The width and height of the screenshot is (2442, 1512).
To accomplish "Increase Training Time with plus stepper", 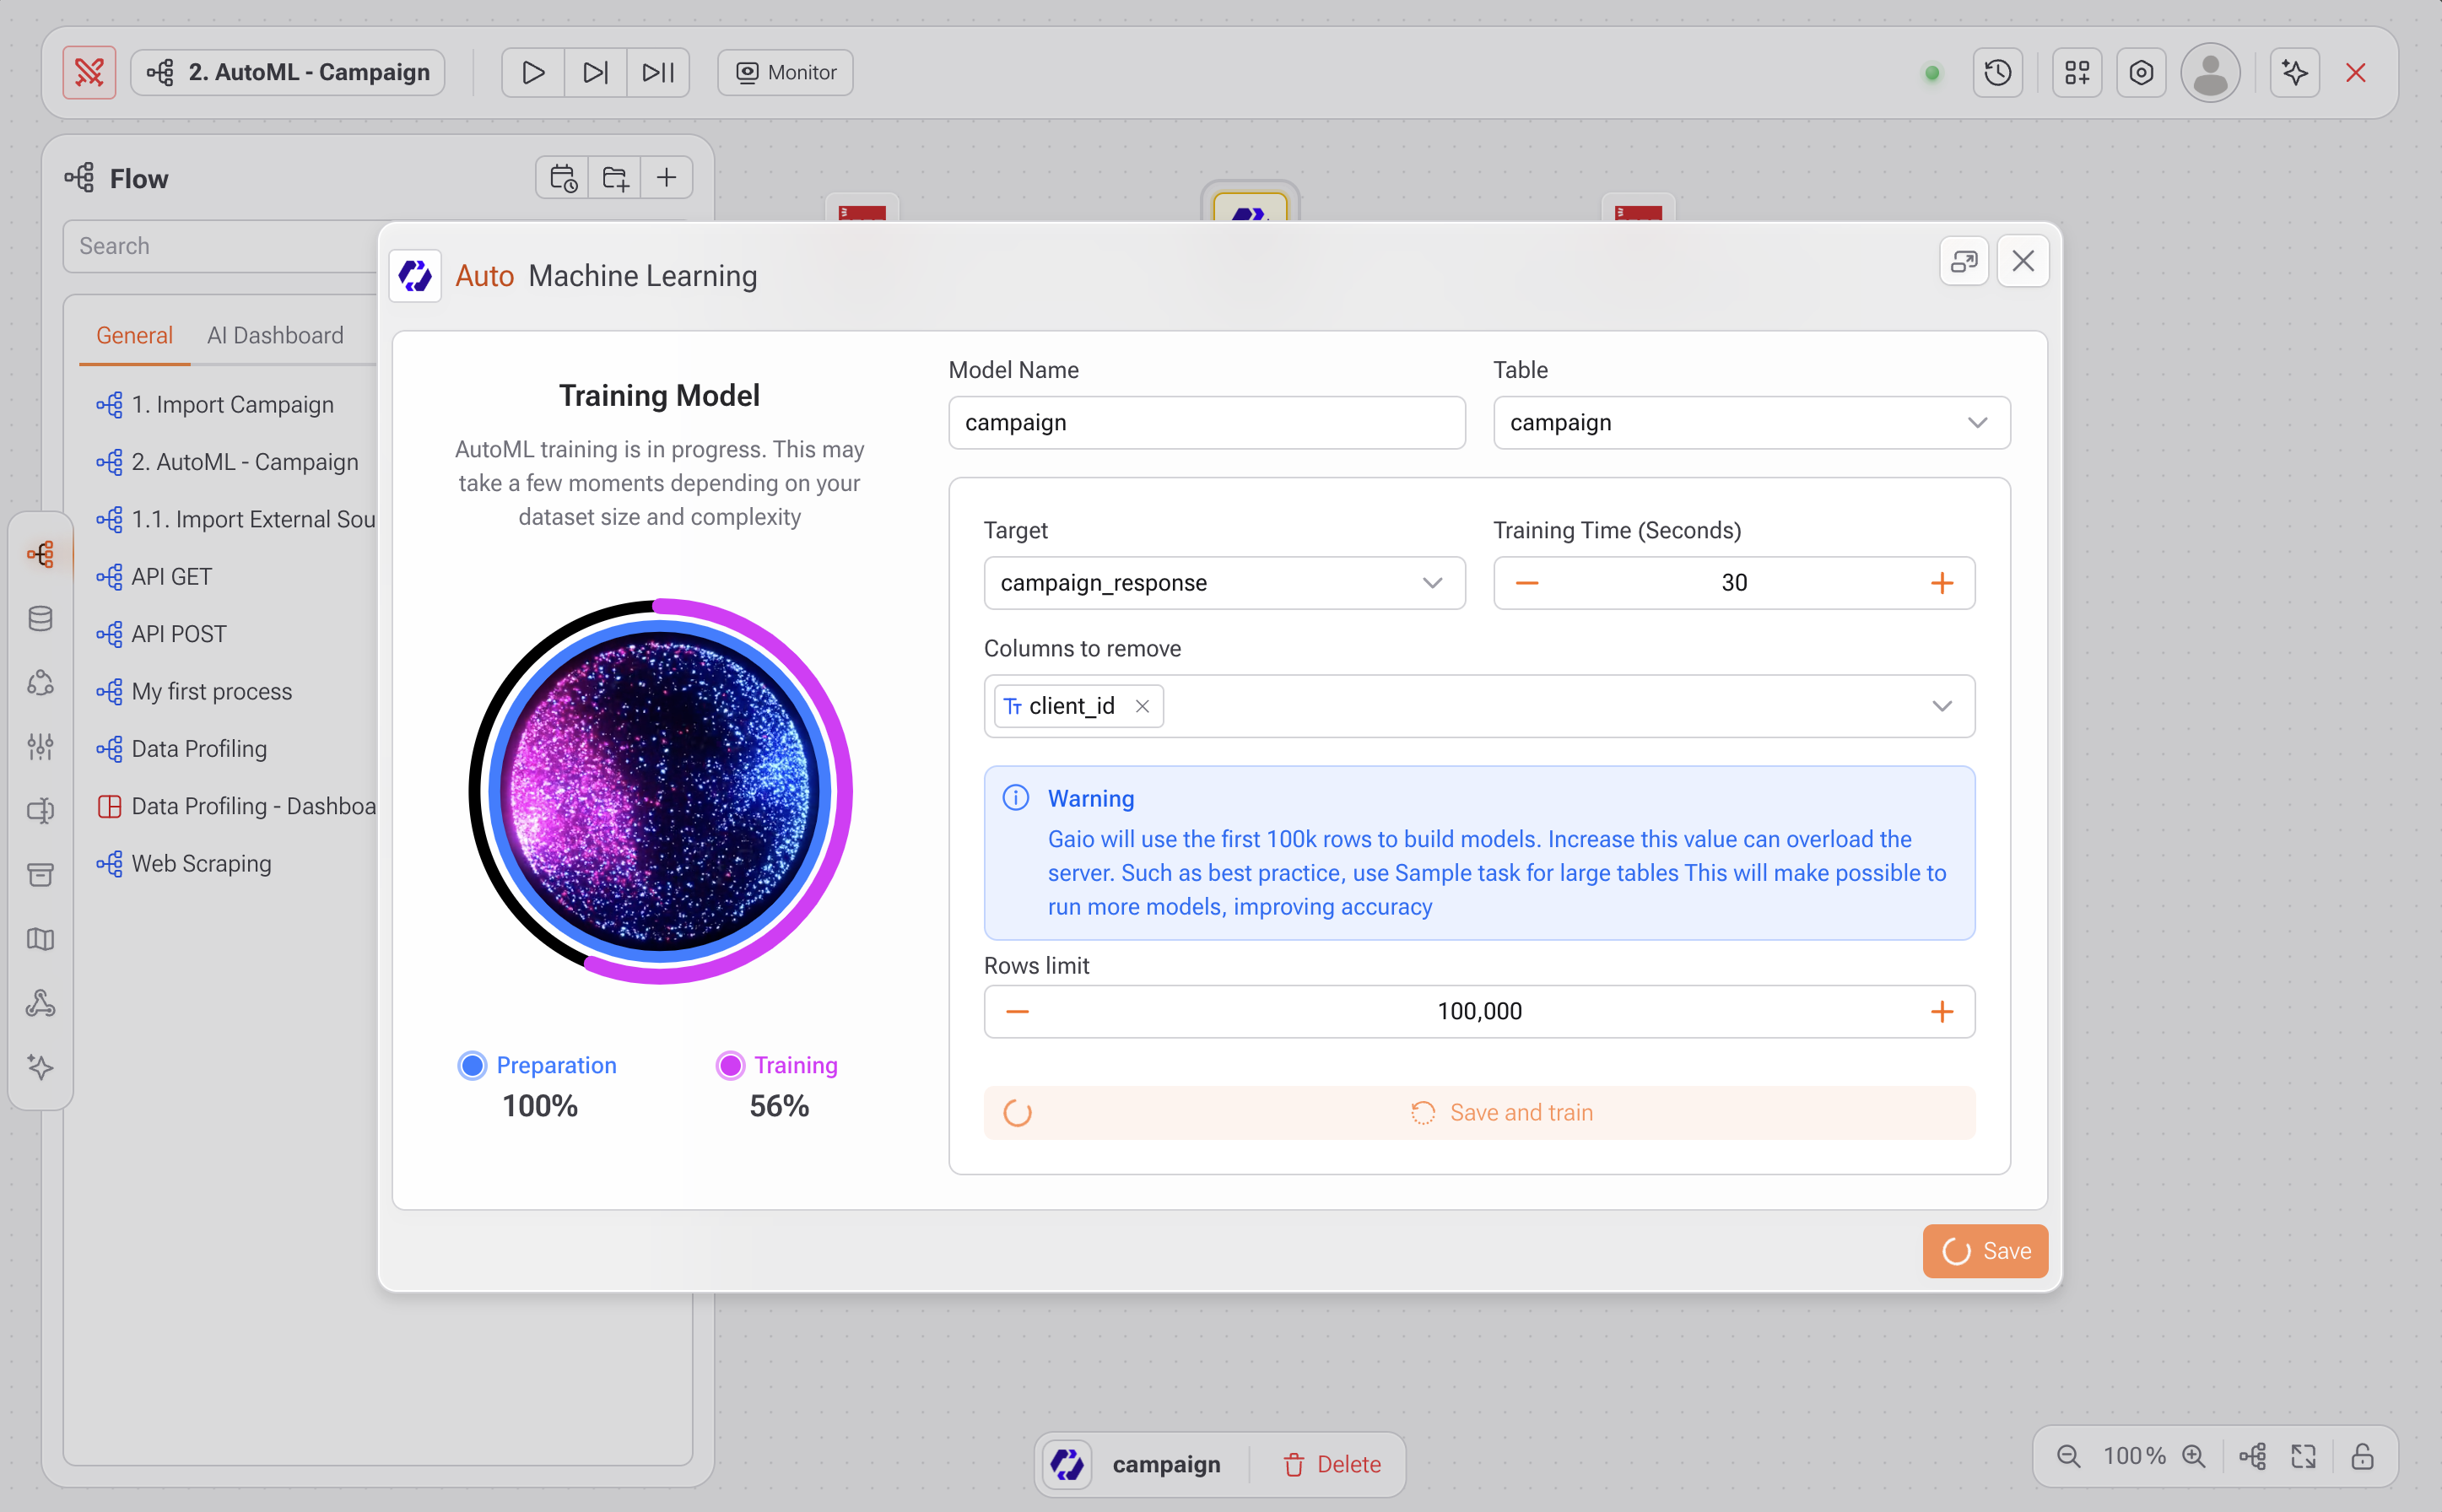I will point(1941,583).
